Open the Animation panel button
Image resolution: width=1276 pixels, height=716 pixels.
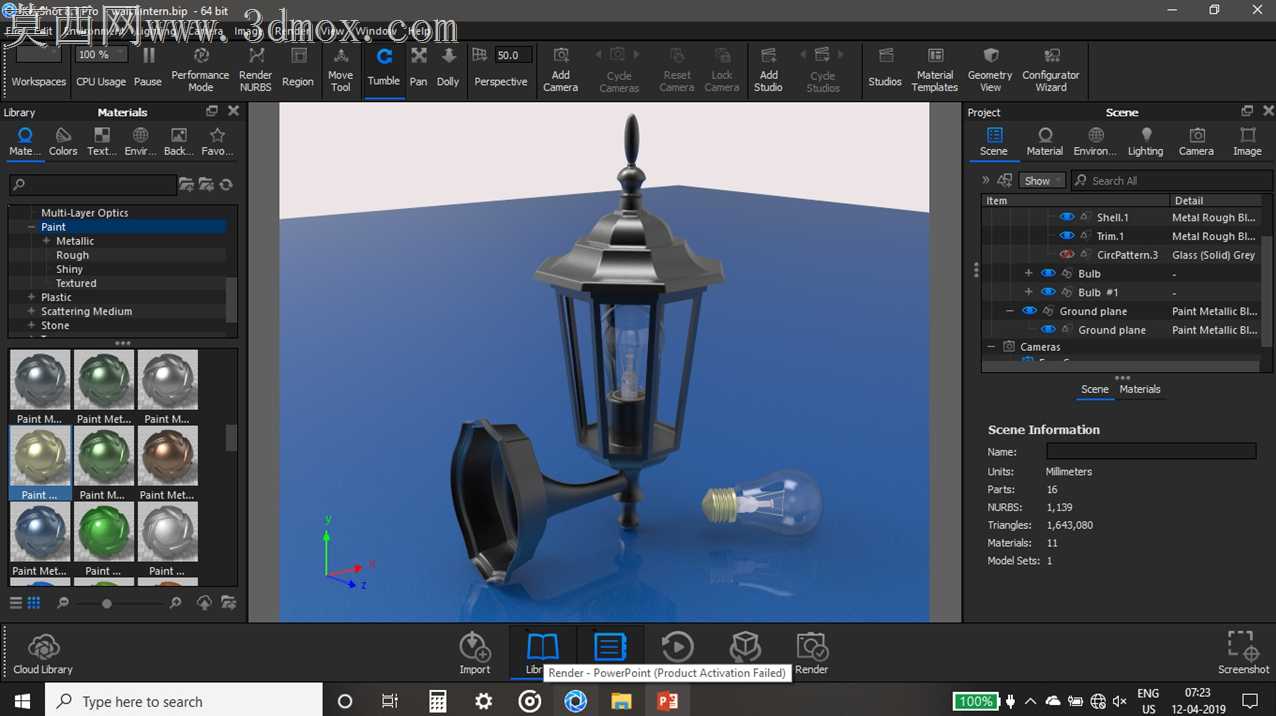coord(677,647)
